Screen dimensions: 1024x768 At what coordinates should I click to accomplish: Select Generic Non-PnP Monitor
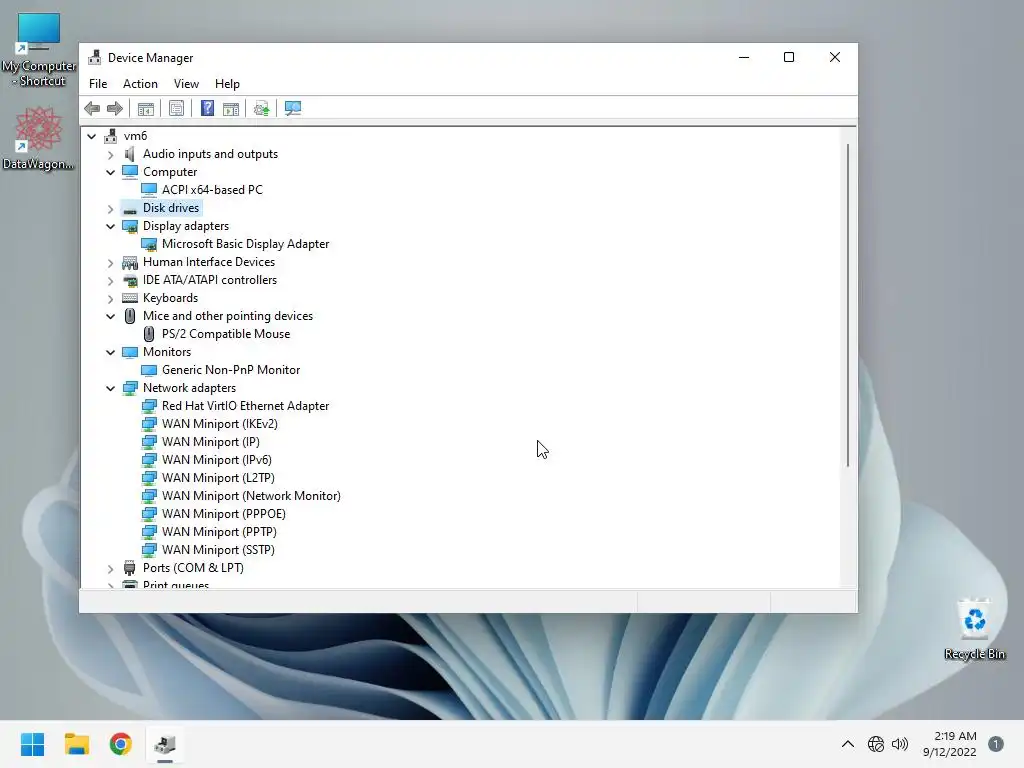tap(231, 370)
